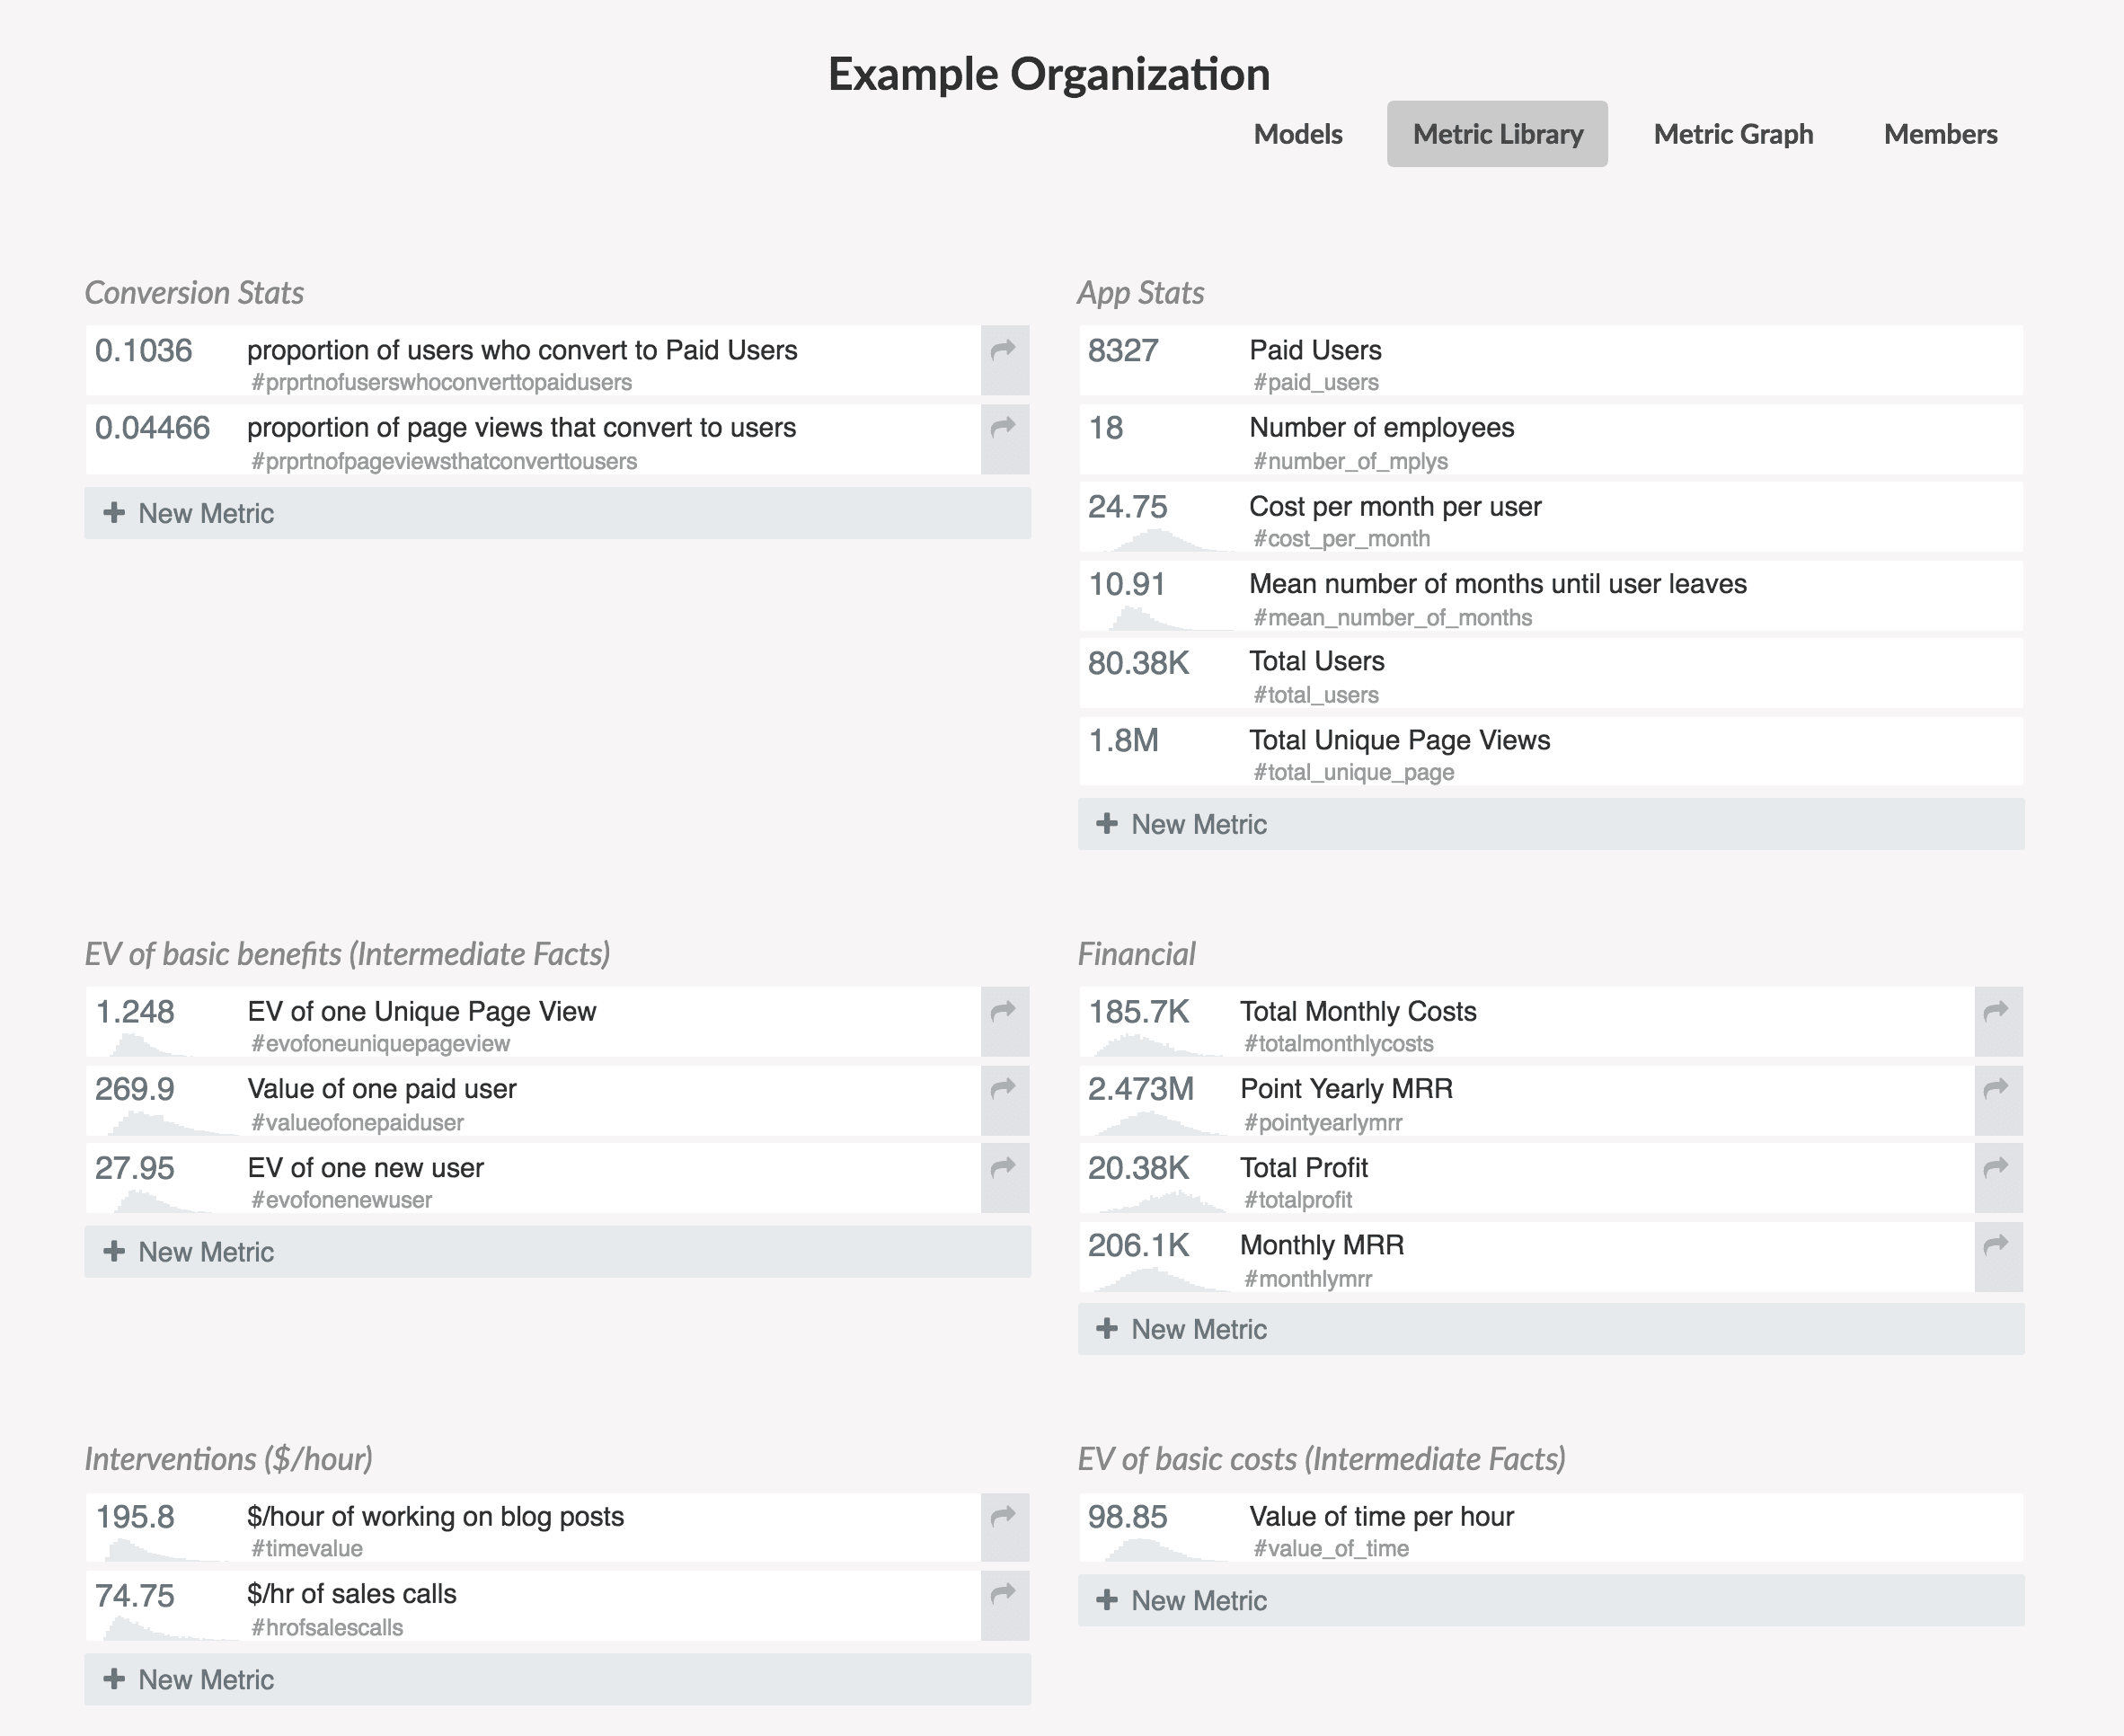Click the App Stats section heading
2124x1736 pixels.
point(1141,292)
